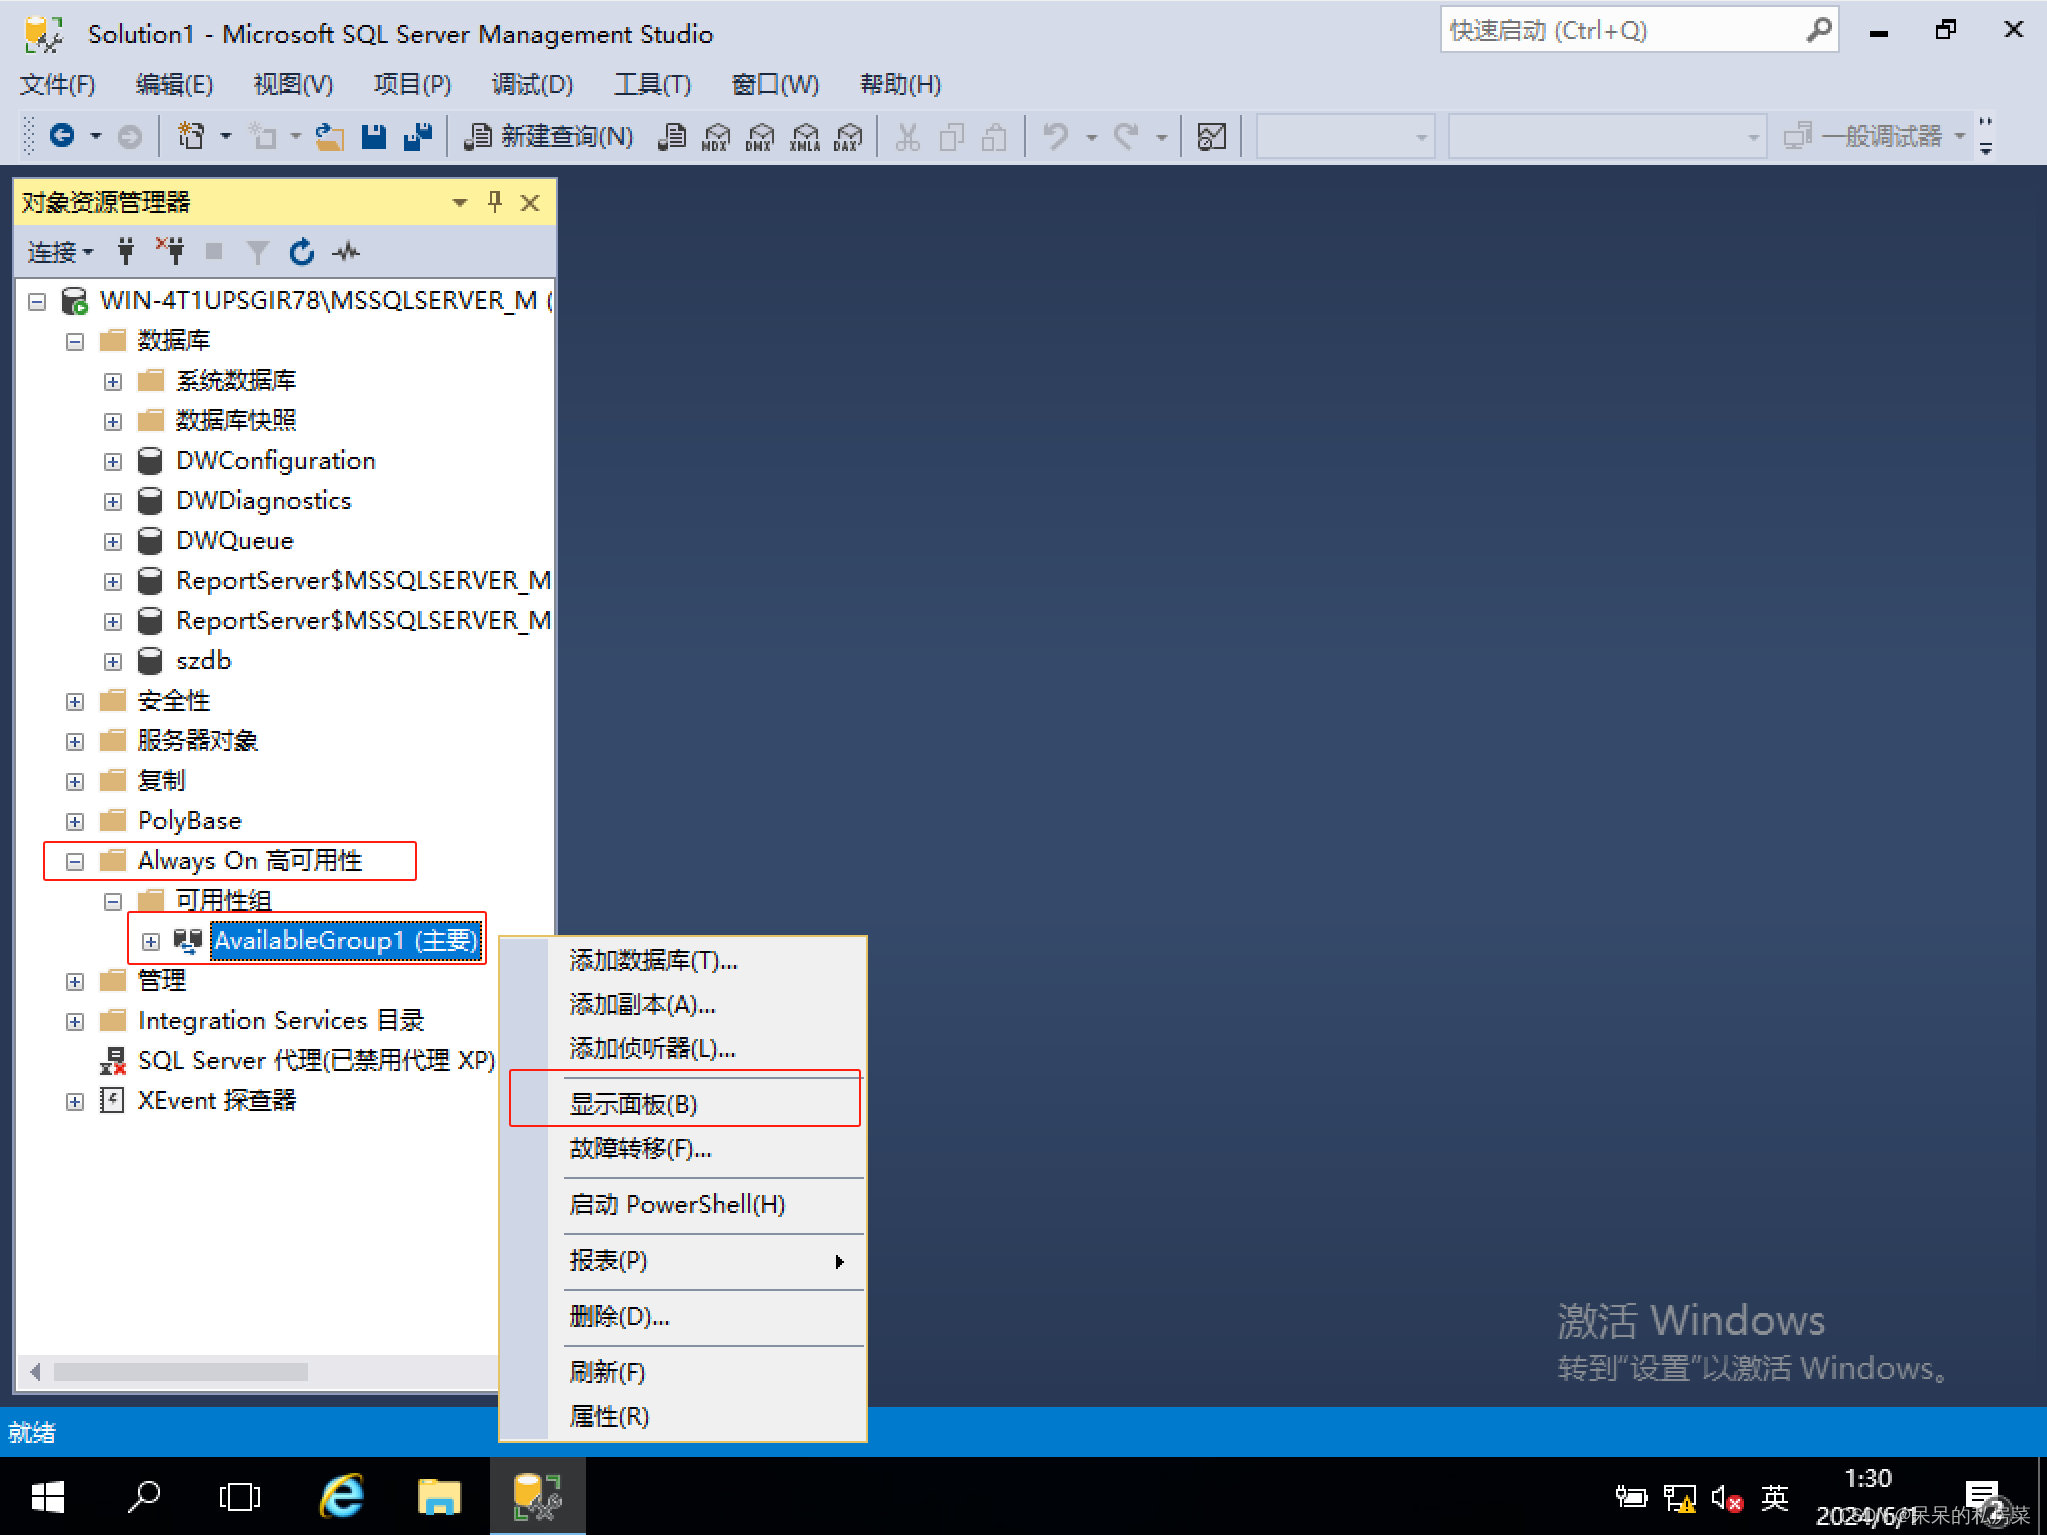Click the save floppy disk icon
The image size is (2047, 1535).
pyautogui.click(x=374, y=136)
